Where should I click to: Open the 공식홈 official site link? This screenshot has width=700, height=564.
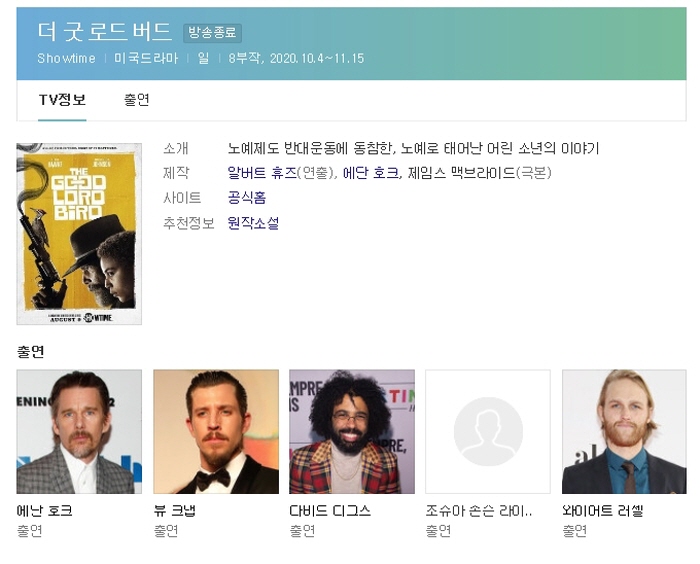(246, 197)
